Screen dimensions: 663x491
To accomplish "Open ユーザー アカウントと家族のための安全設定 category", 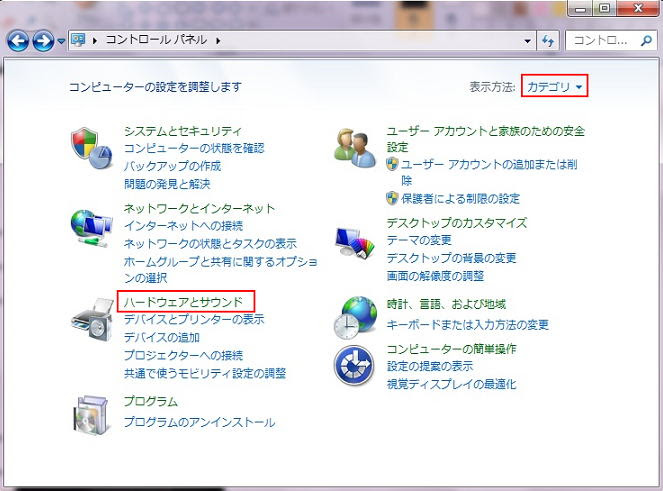I will [485, 139].
